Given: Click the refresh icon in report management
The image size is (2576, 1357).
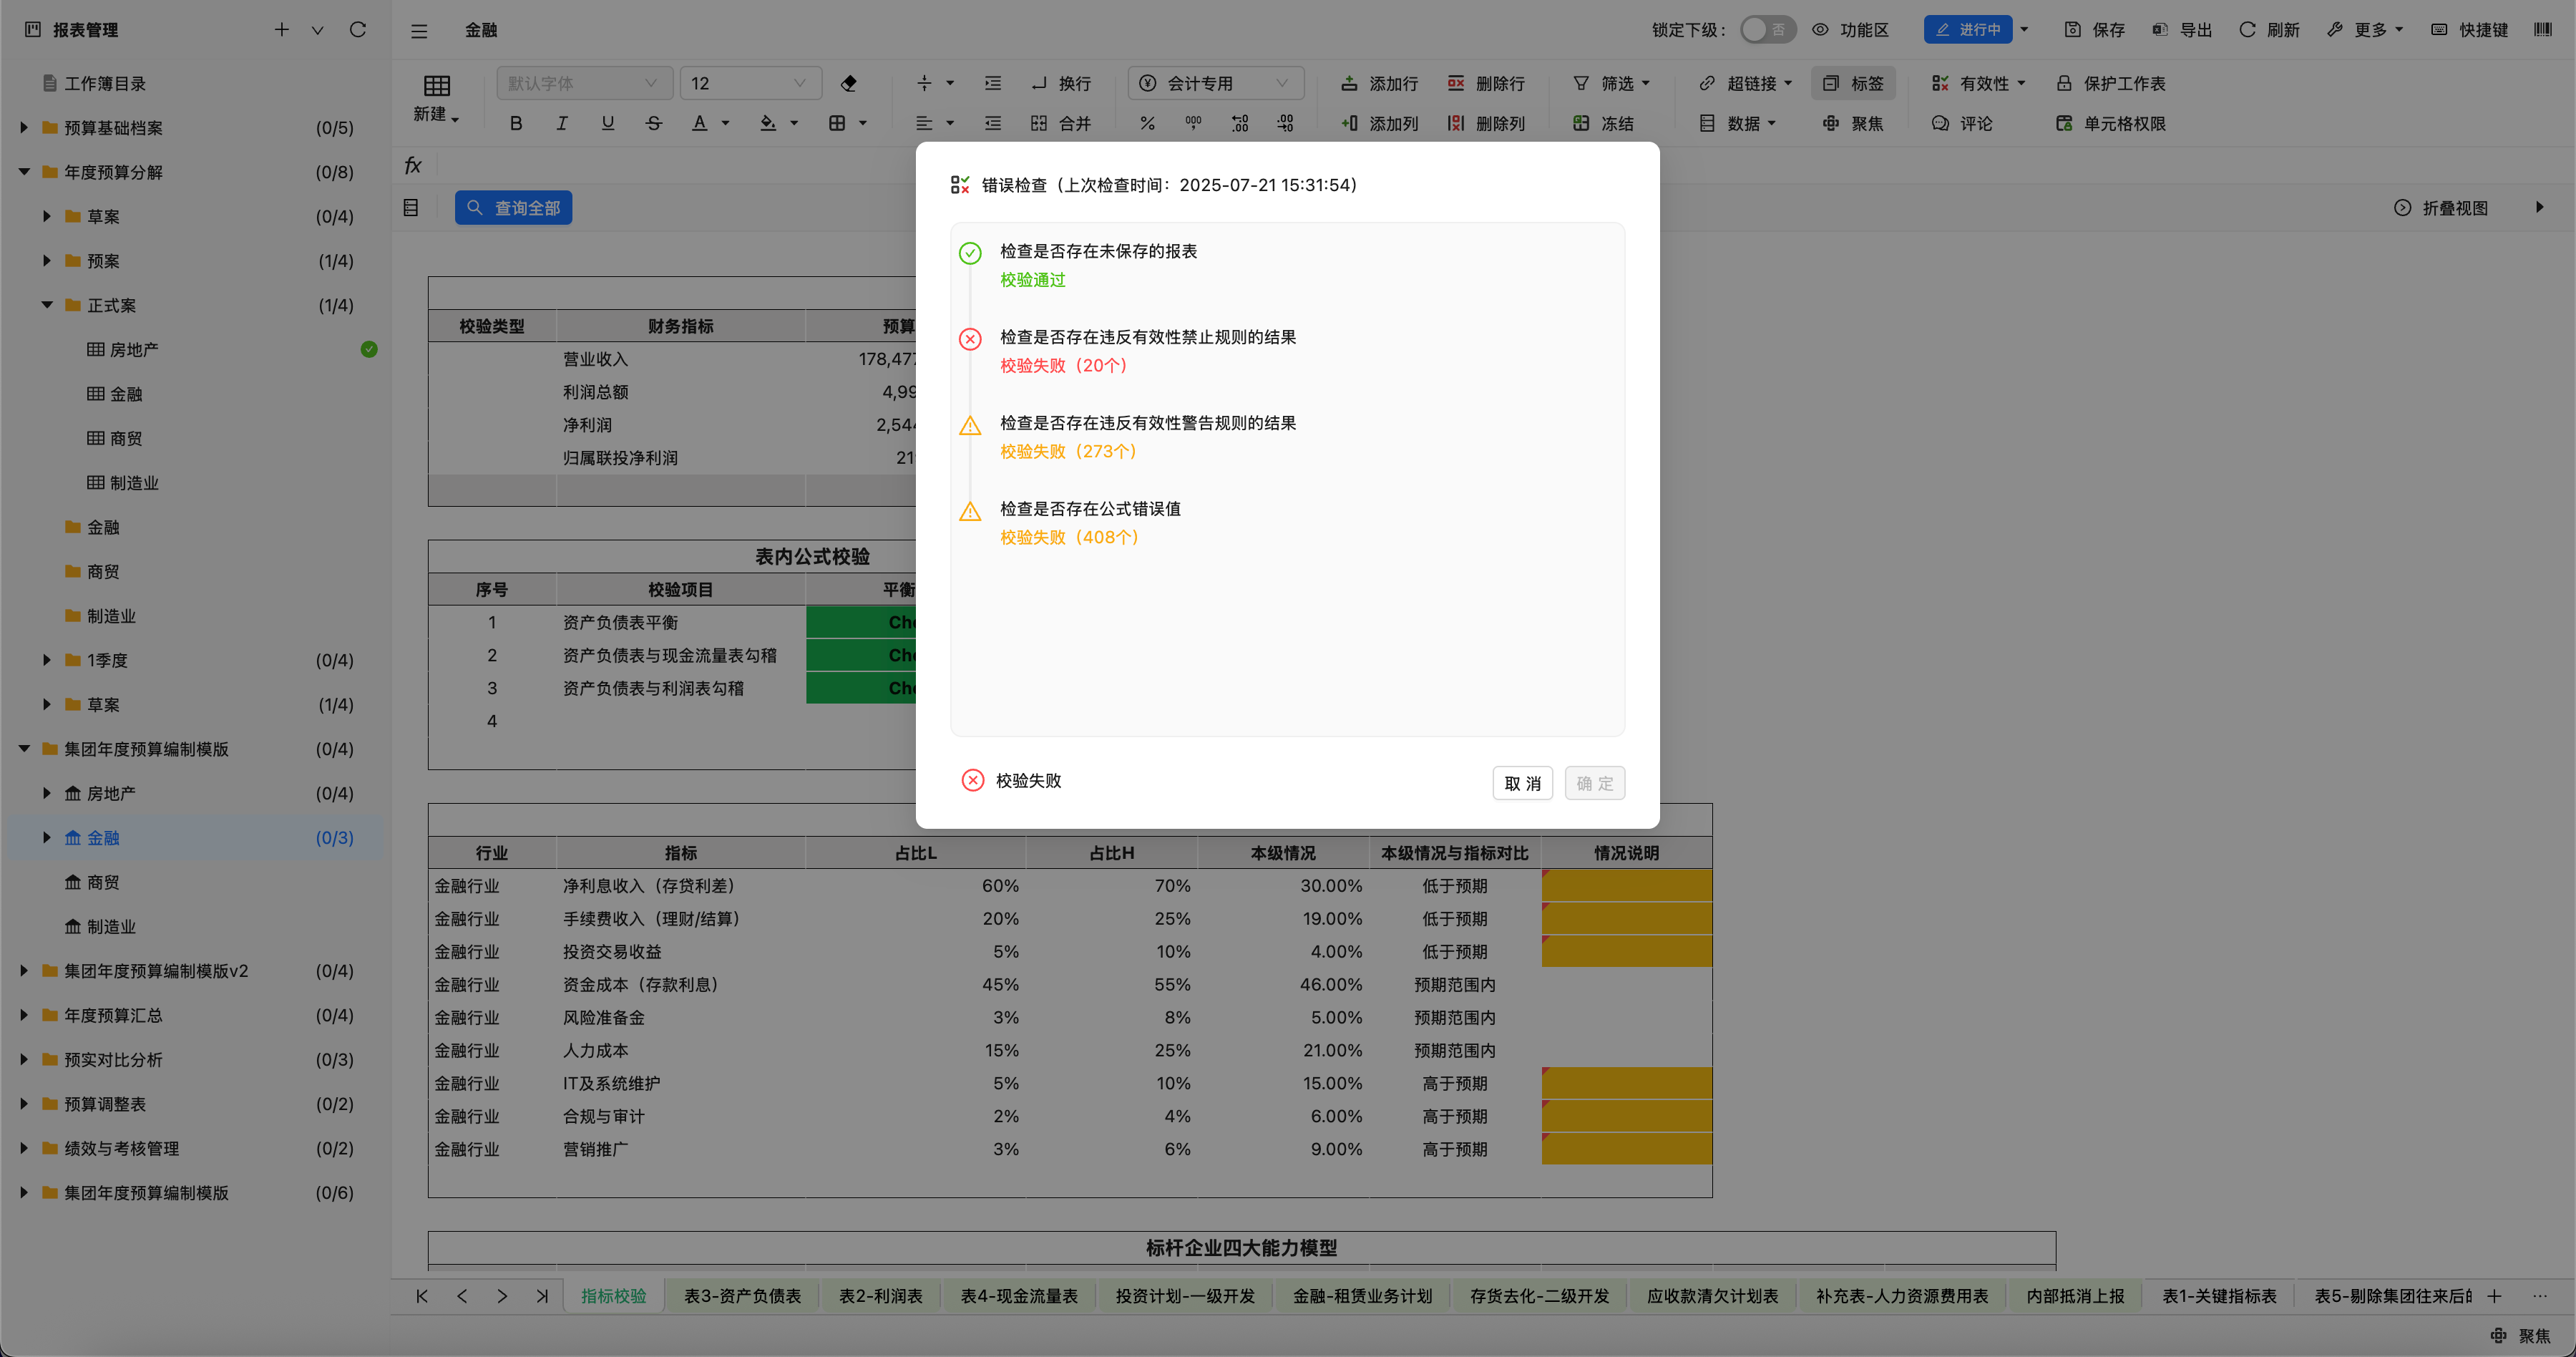Looking at the screenshot, I should click(357, 30).
